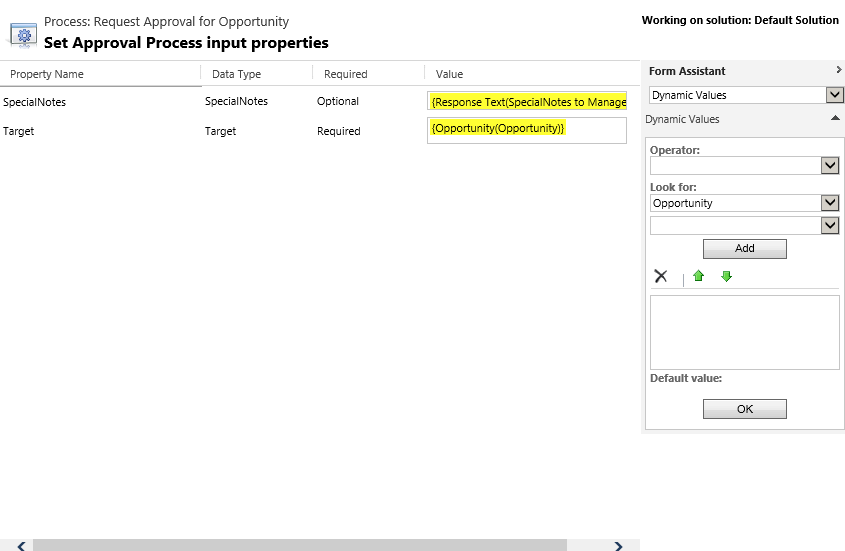The image size is (845, 551).
Task: Click the SpecialNotes value field
Action: 527,101
